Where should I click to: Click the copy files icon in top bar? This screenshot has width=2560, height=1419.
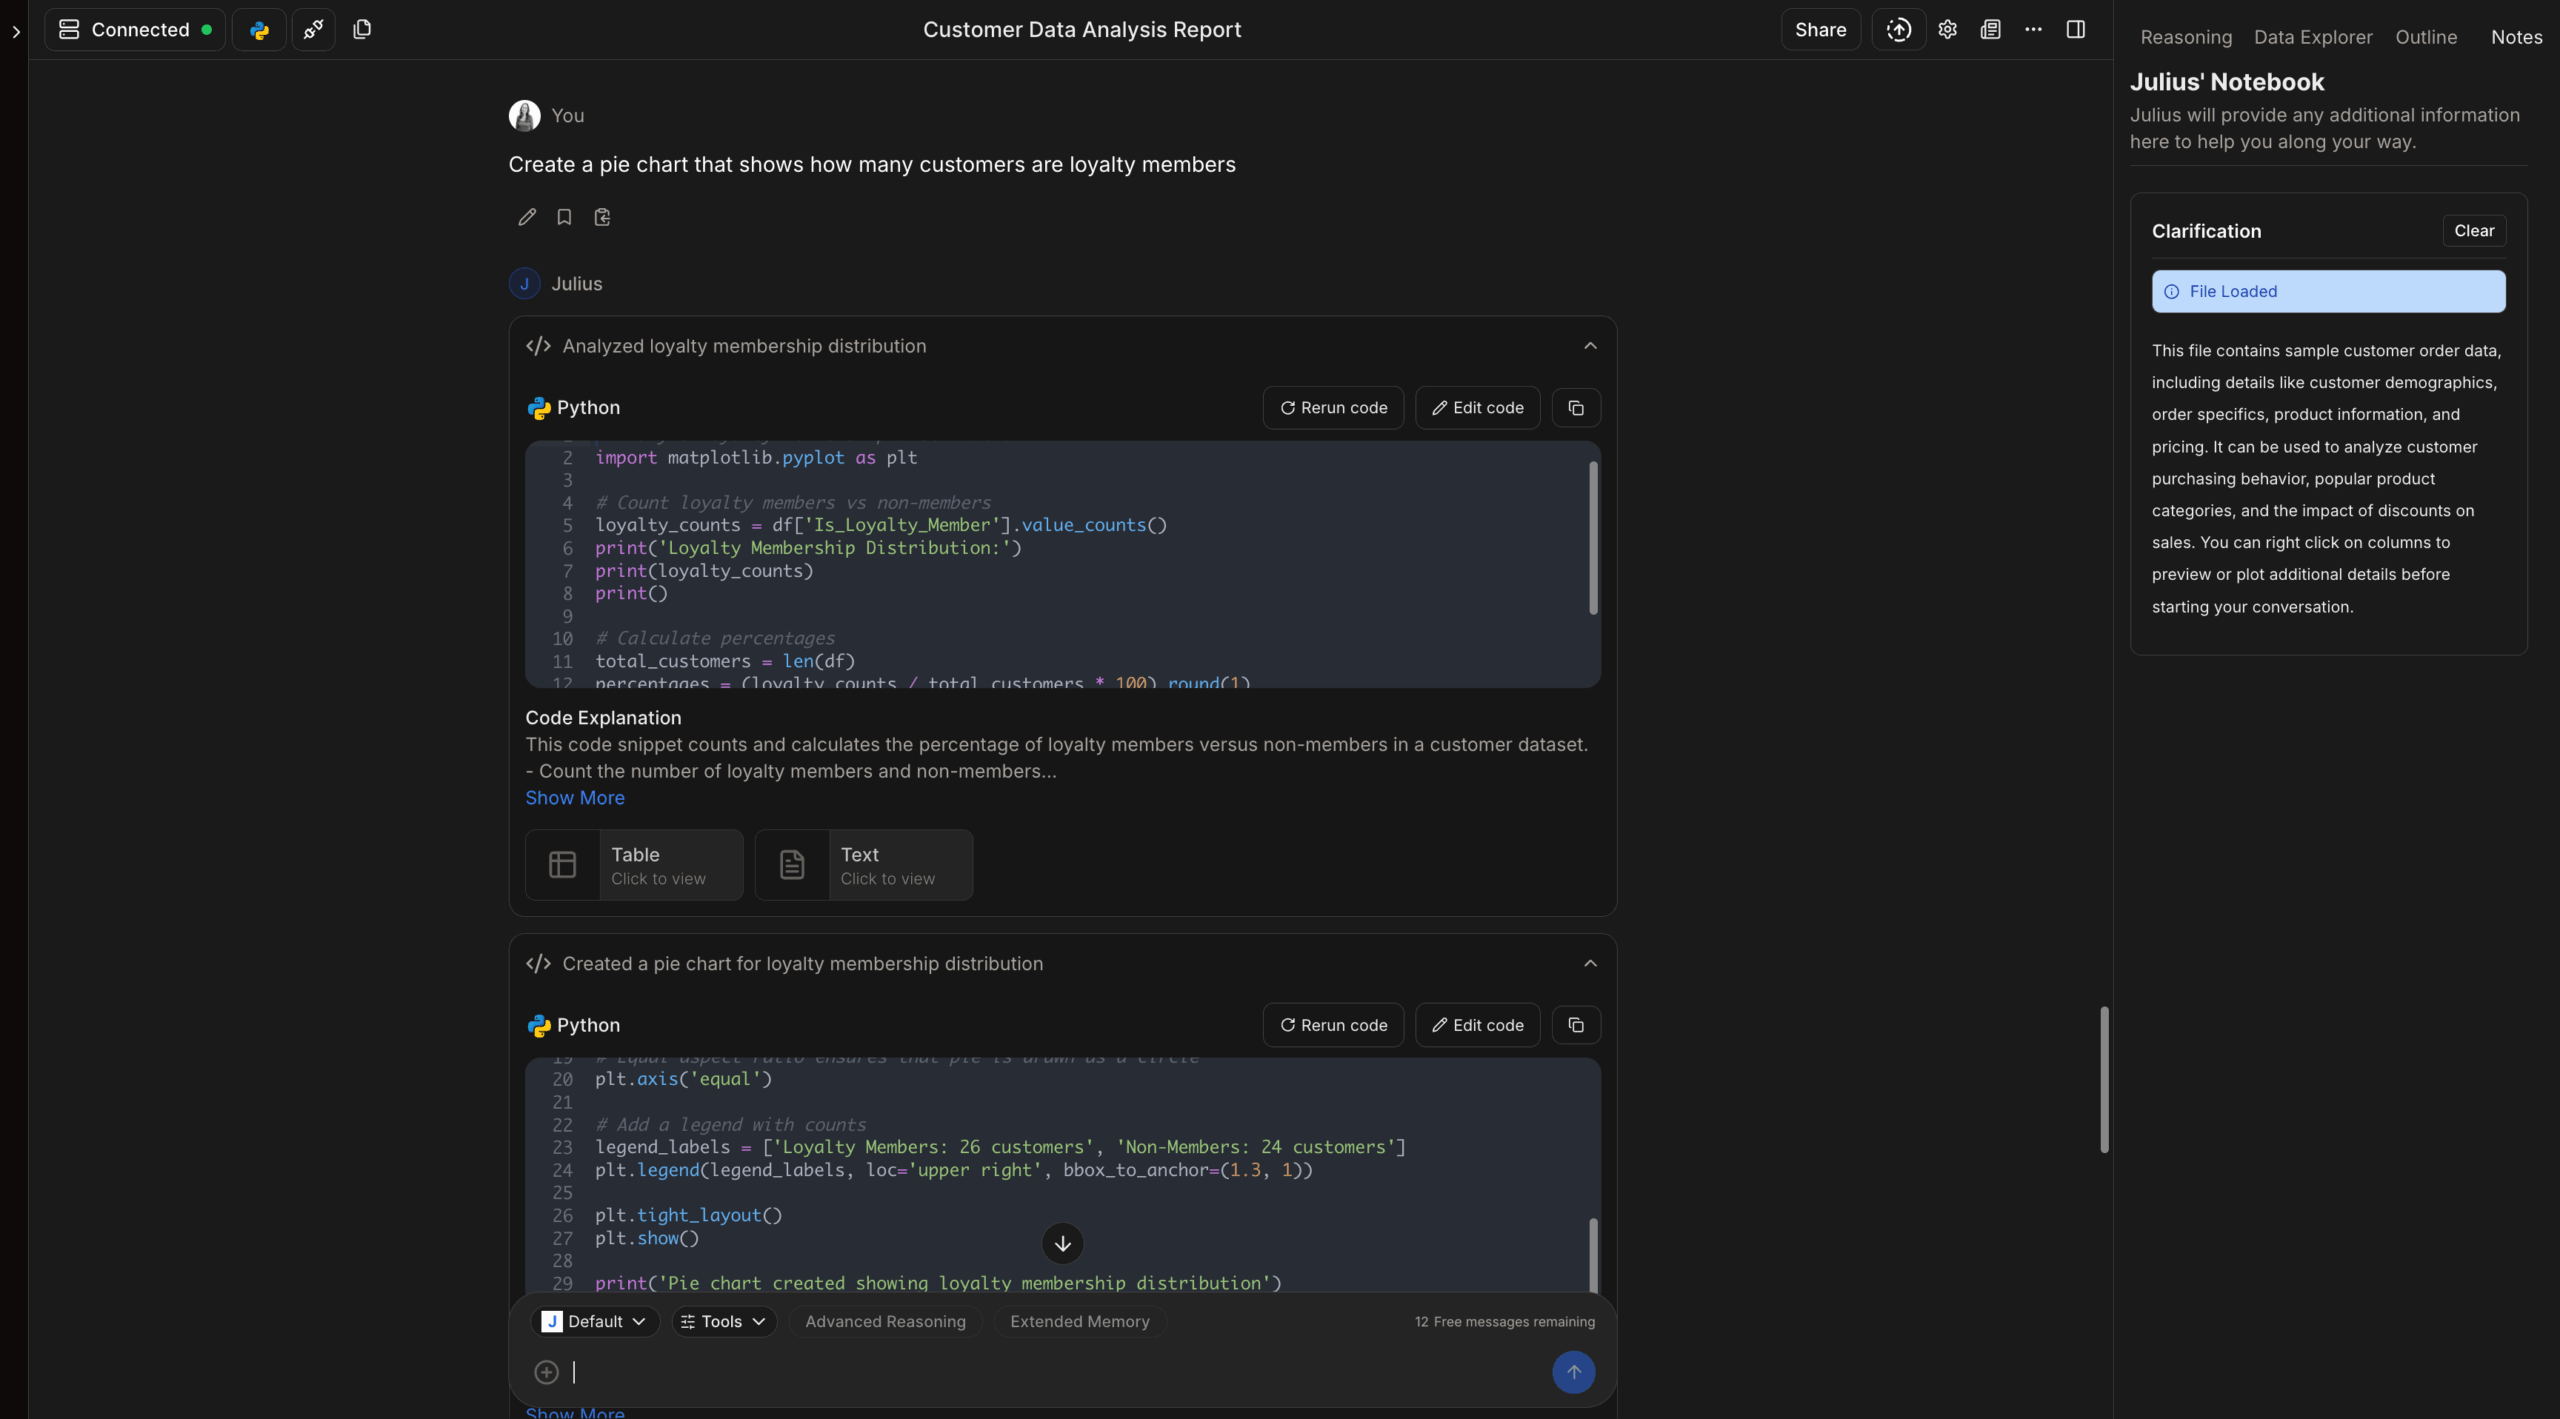click(x=362, y=30)
